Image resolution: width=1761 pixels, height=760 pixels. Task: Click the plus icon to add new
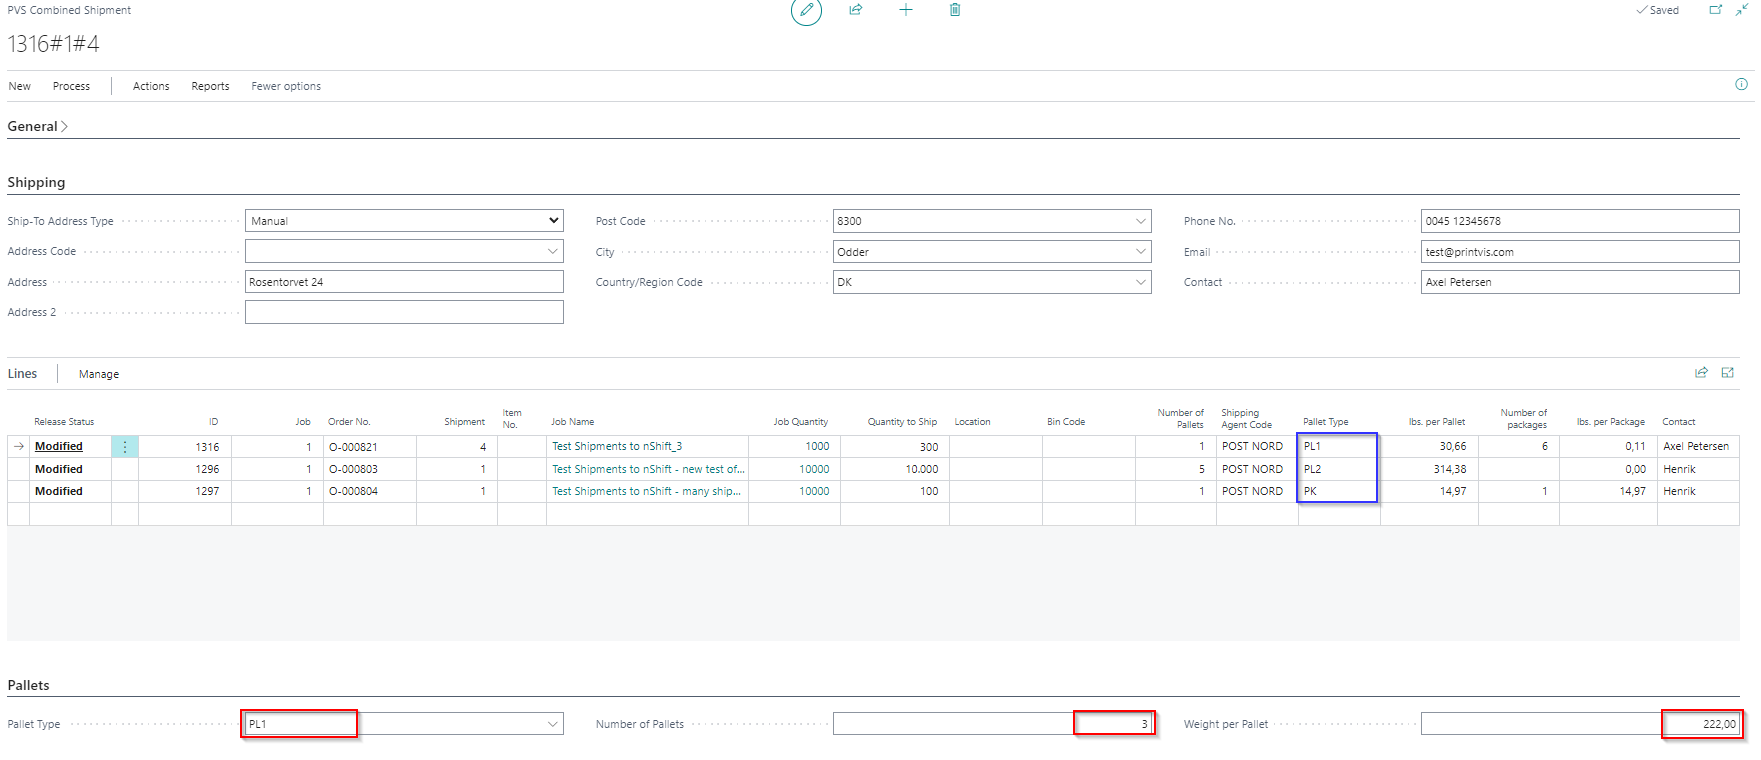click(906, 10)
